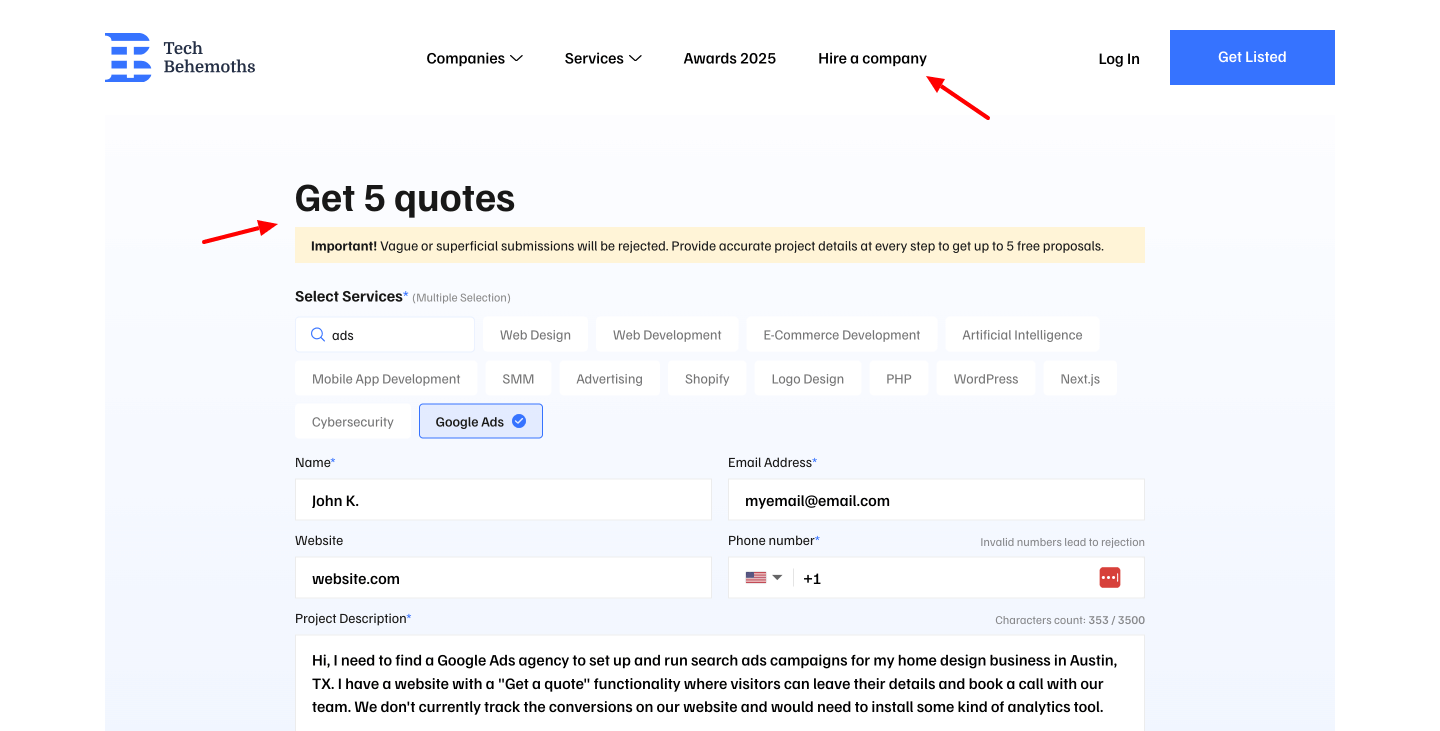Deselect the Google Ads service chip
The height and width of the screenshot is (731, 1440).
(x=481, y=421)
